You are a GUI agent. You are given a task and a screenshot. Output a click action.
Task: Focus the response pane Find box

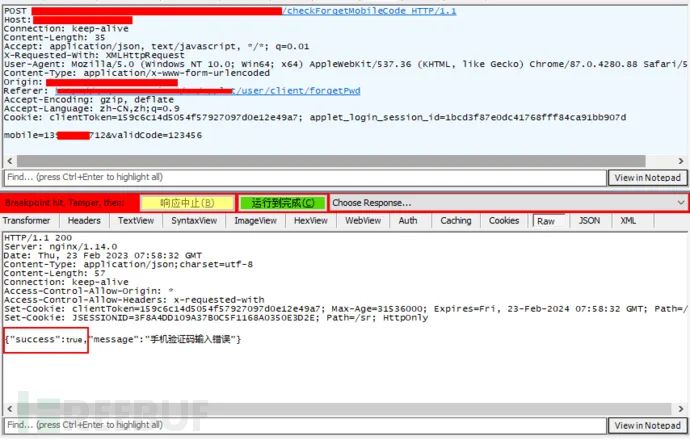(300, 426)
